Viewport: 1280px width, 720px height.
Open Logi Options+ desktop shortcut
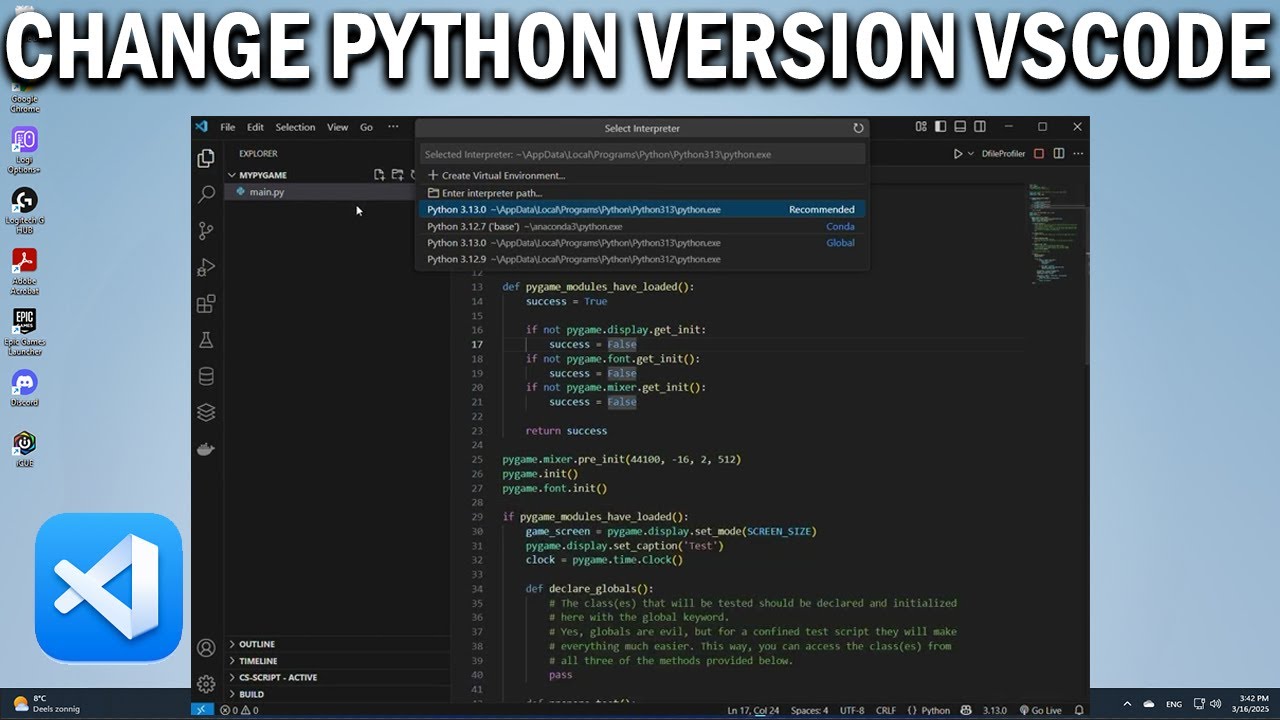pos(25,150)
